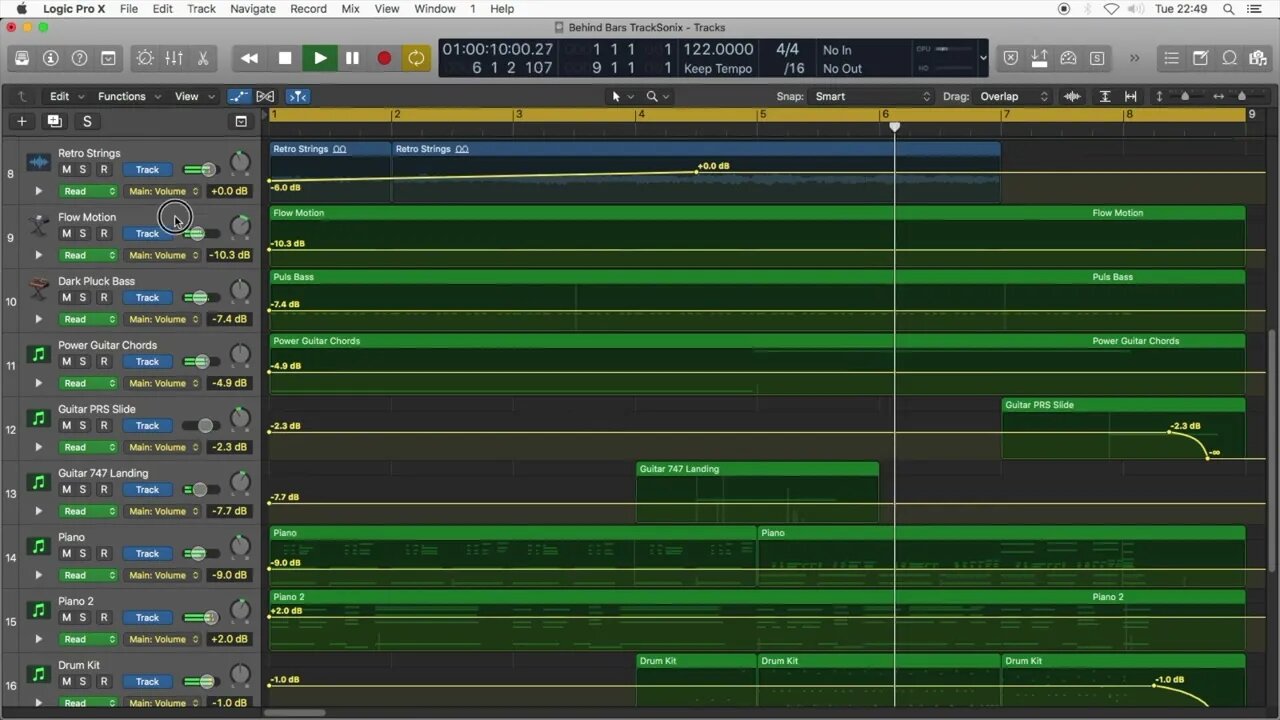Click the Rewind transport button
The height and width of the screenshot is (720, 1280).
pos(250,58)
